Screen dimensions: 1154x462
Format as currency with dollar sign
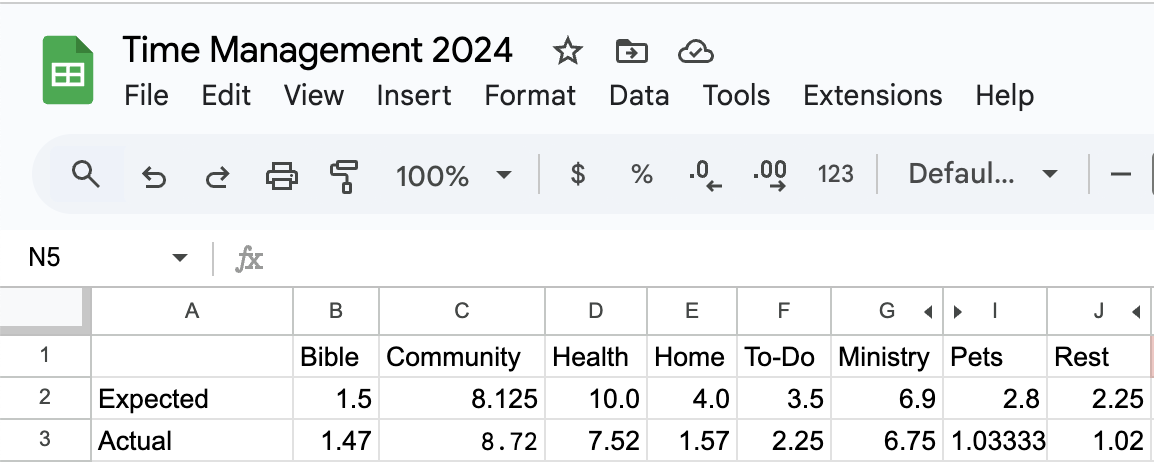pyautogui.click(x=578, y=174)
